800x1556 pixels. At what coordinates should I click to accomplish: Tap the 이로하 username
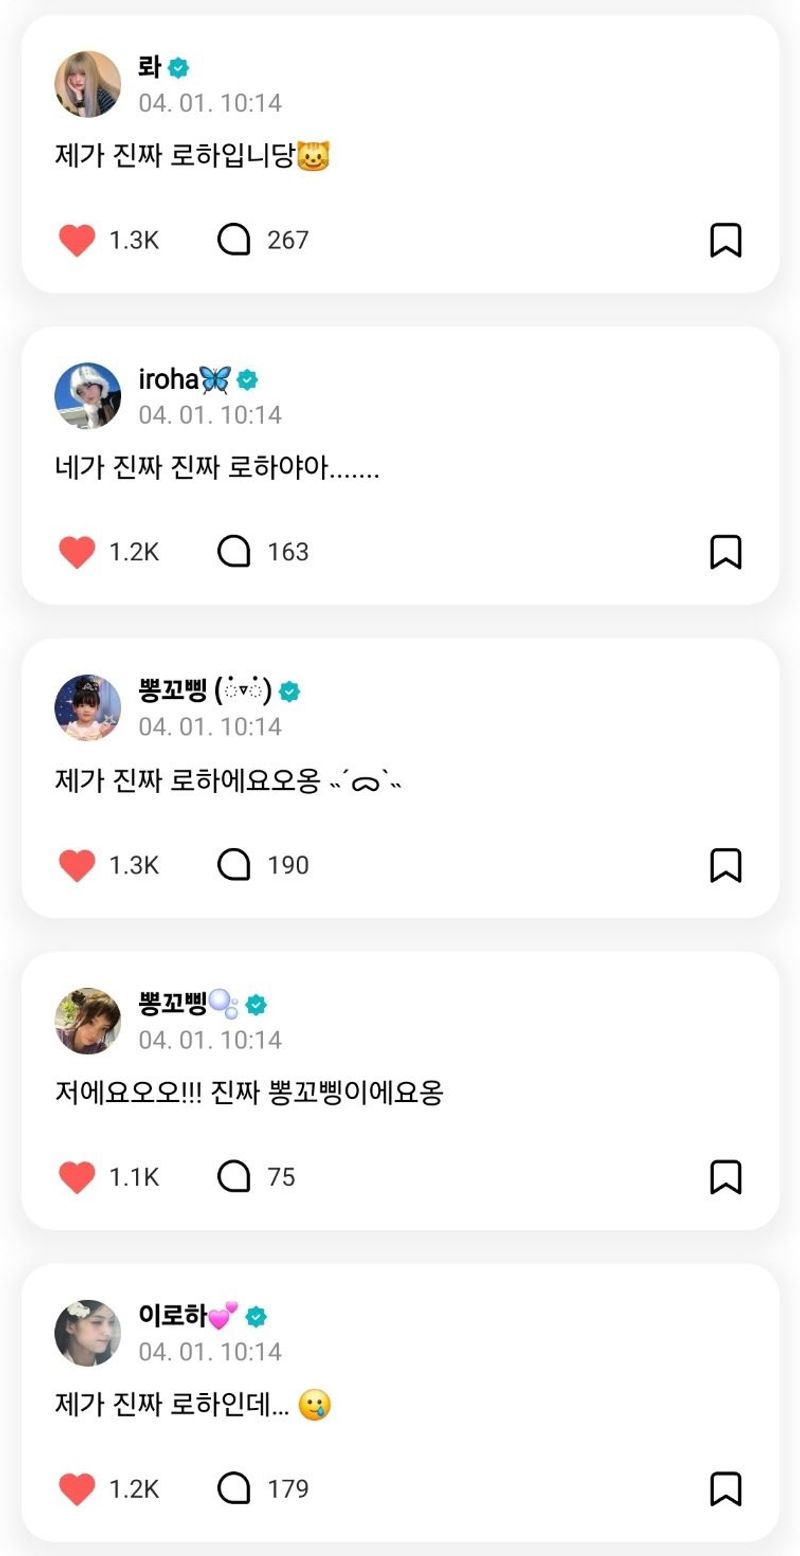coord(172,1316)
